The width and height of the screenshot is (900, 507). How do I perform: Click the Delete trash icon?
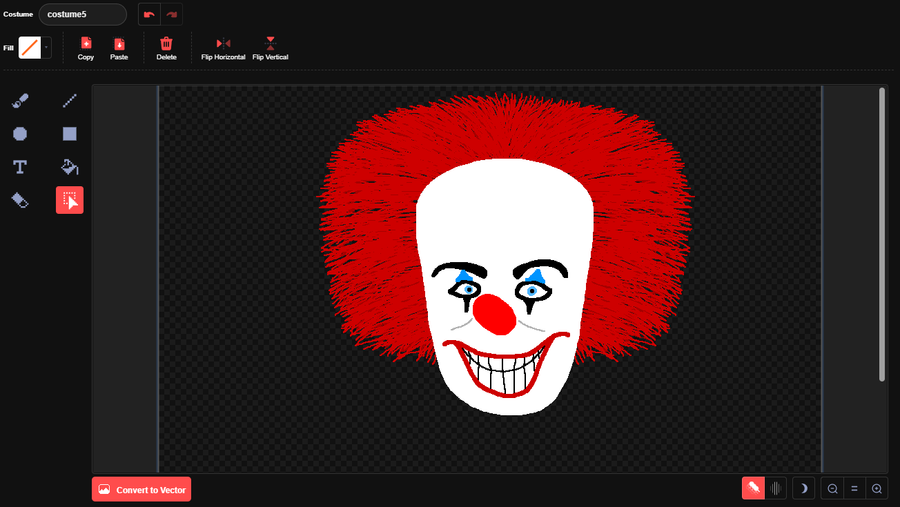tap(166, 48)
